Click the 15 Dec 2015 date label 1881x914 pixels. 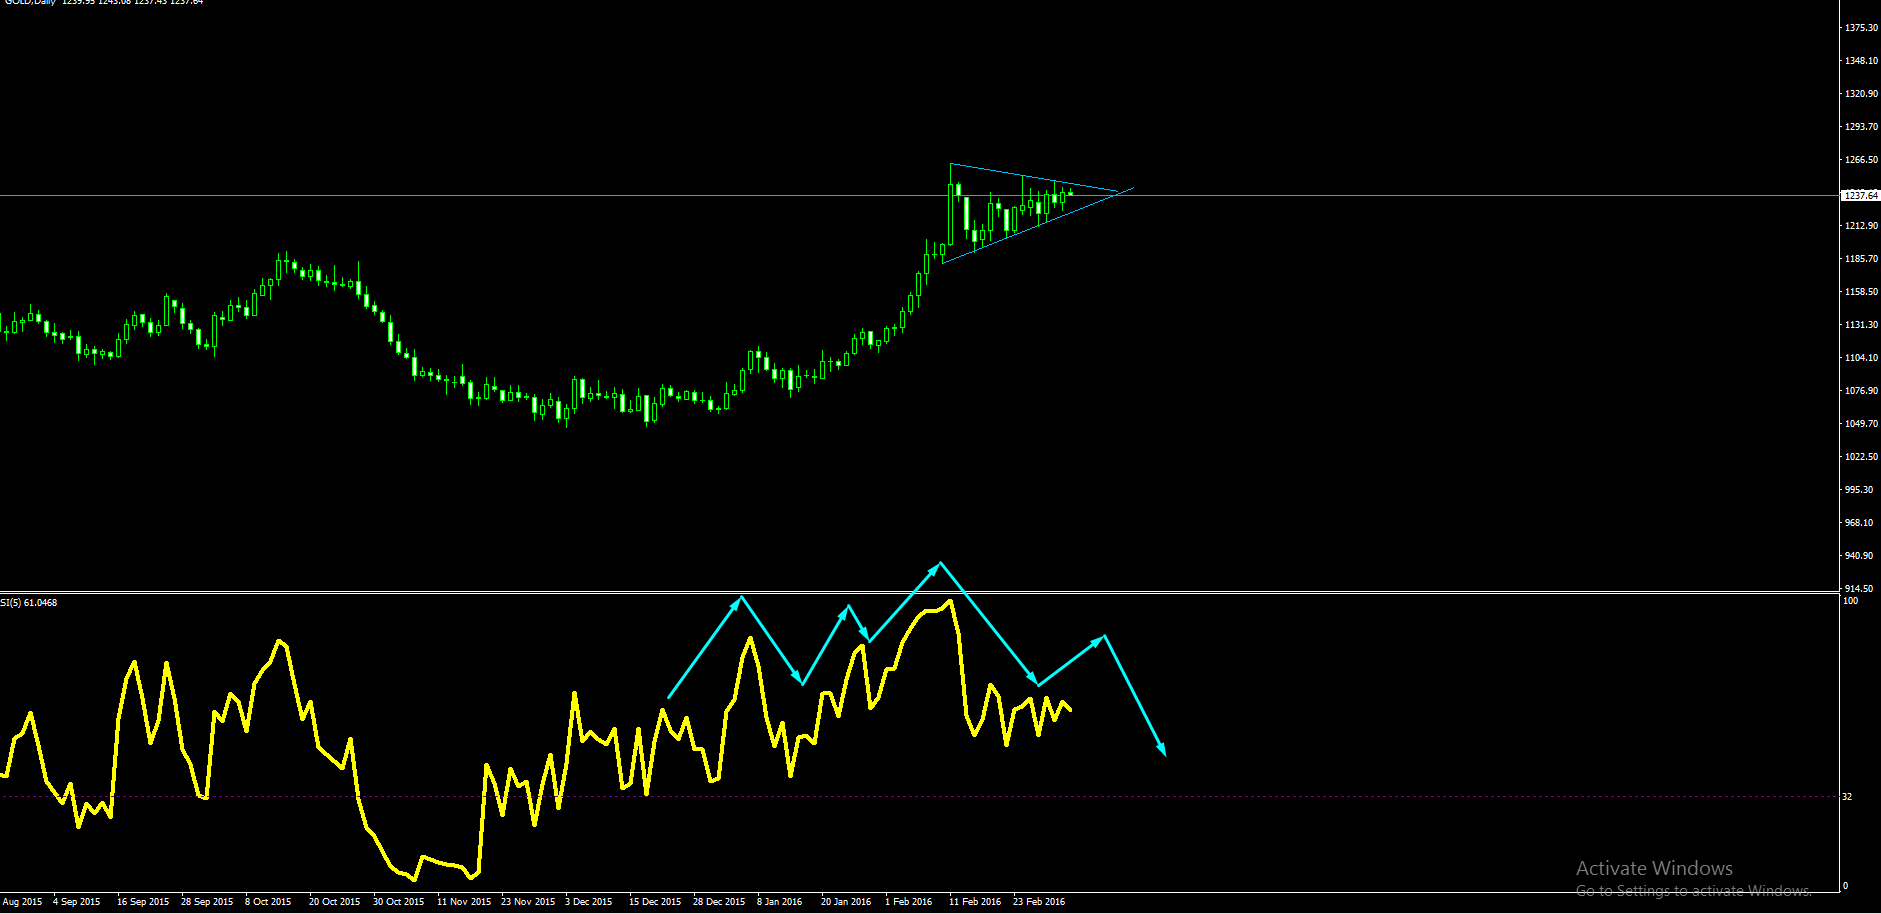[x=655, y=902]
